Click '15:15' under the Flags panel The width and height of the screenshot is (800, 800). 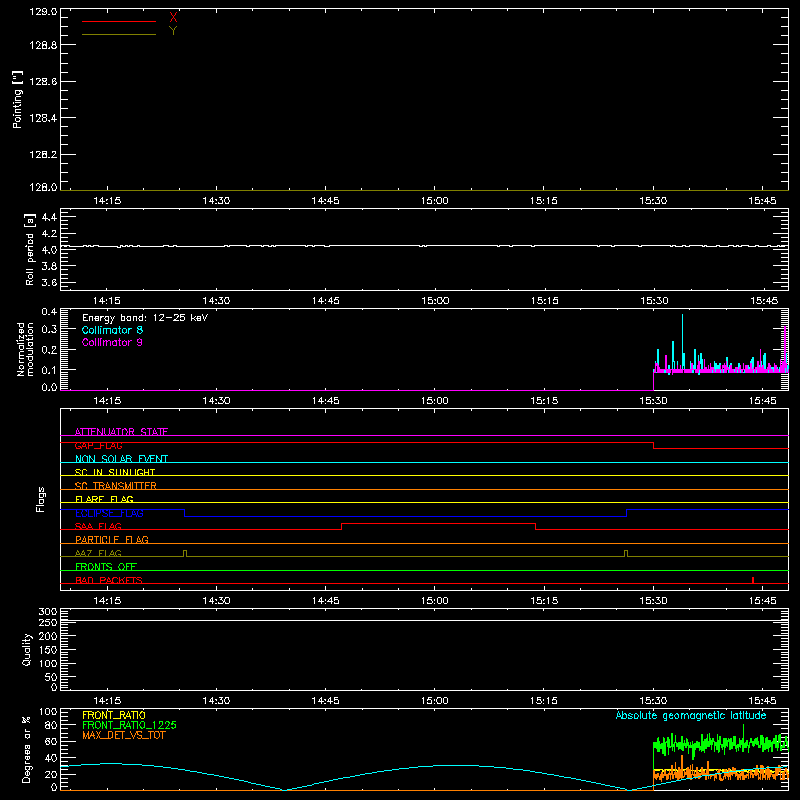point(544,601)
